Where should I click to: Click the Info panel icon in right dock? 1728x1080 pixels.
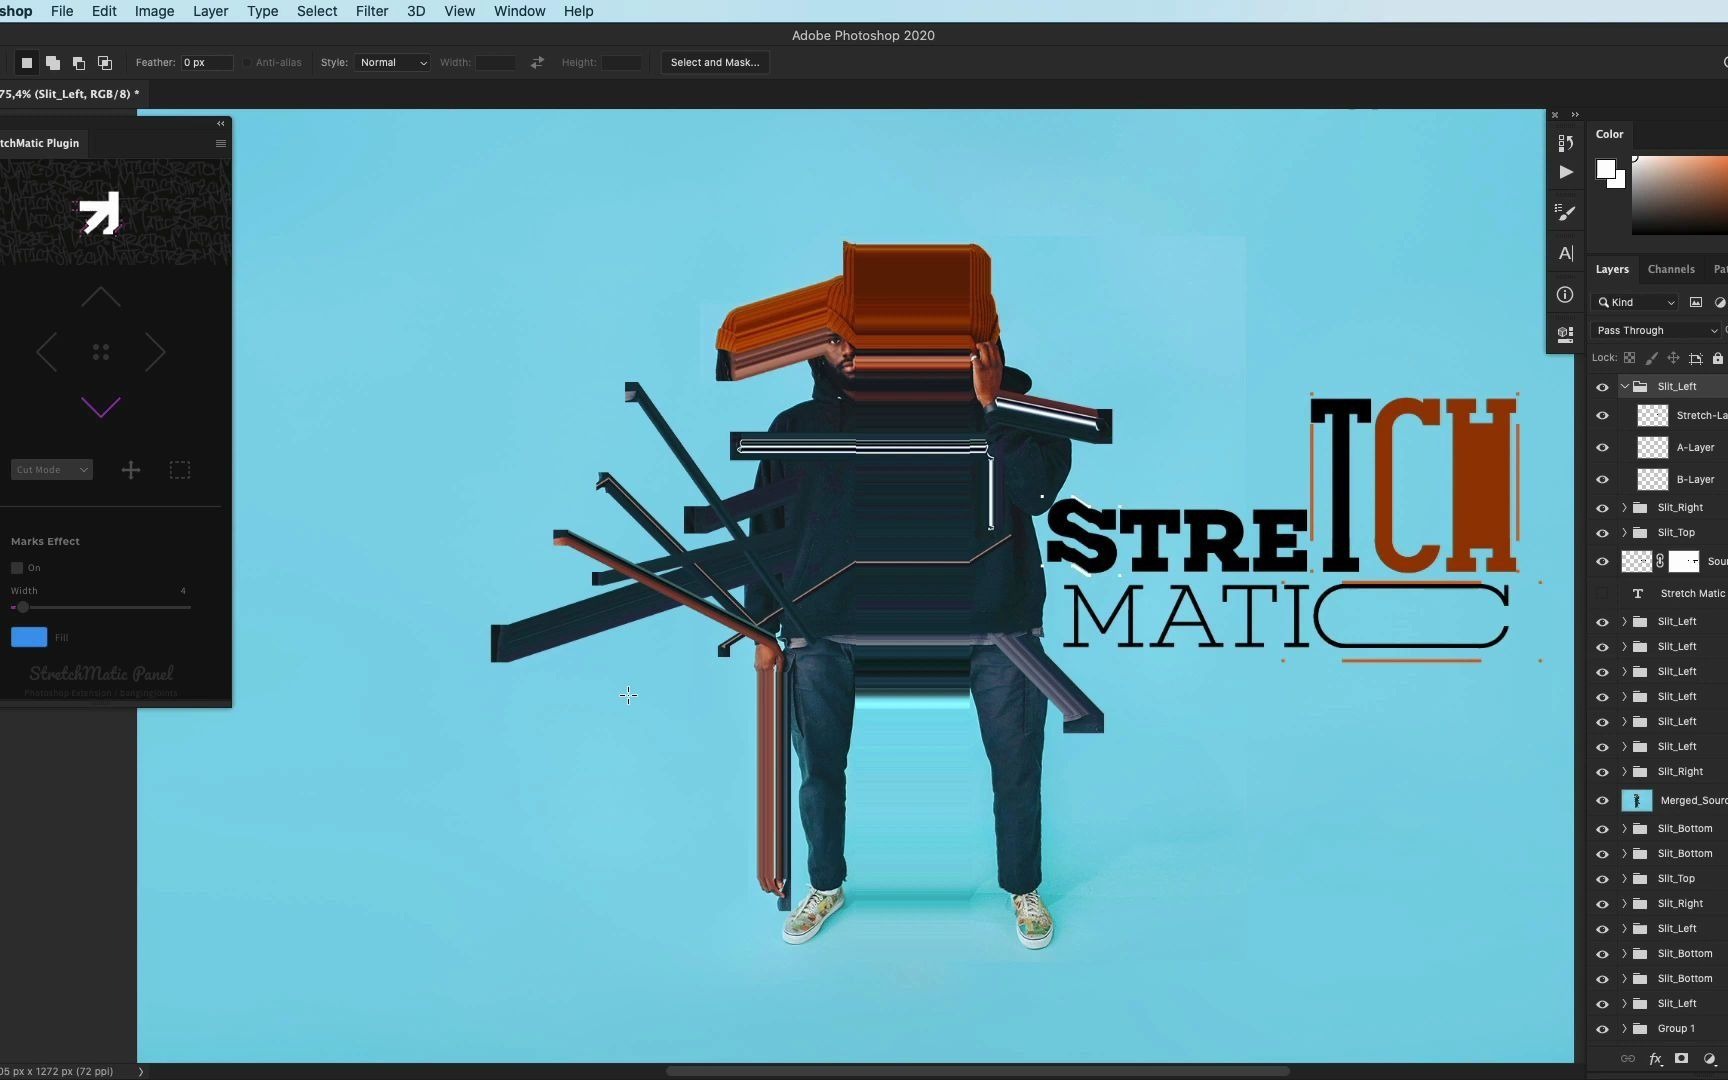click(x=1565, y=294)
